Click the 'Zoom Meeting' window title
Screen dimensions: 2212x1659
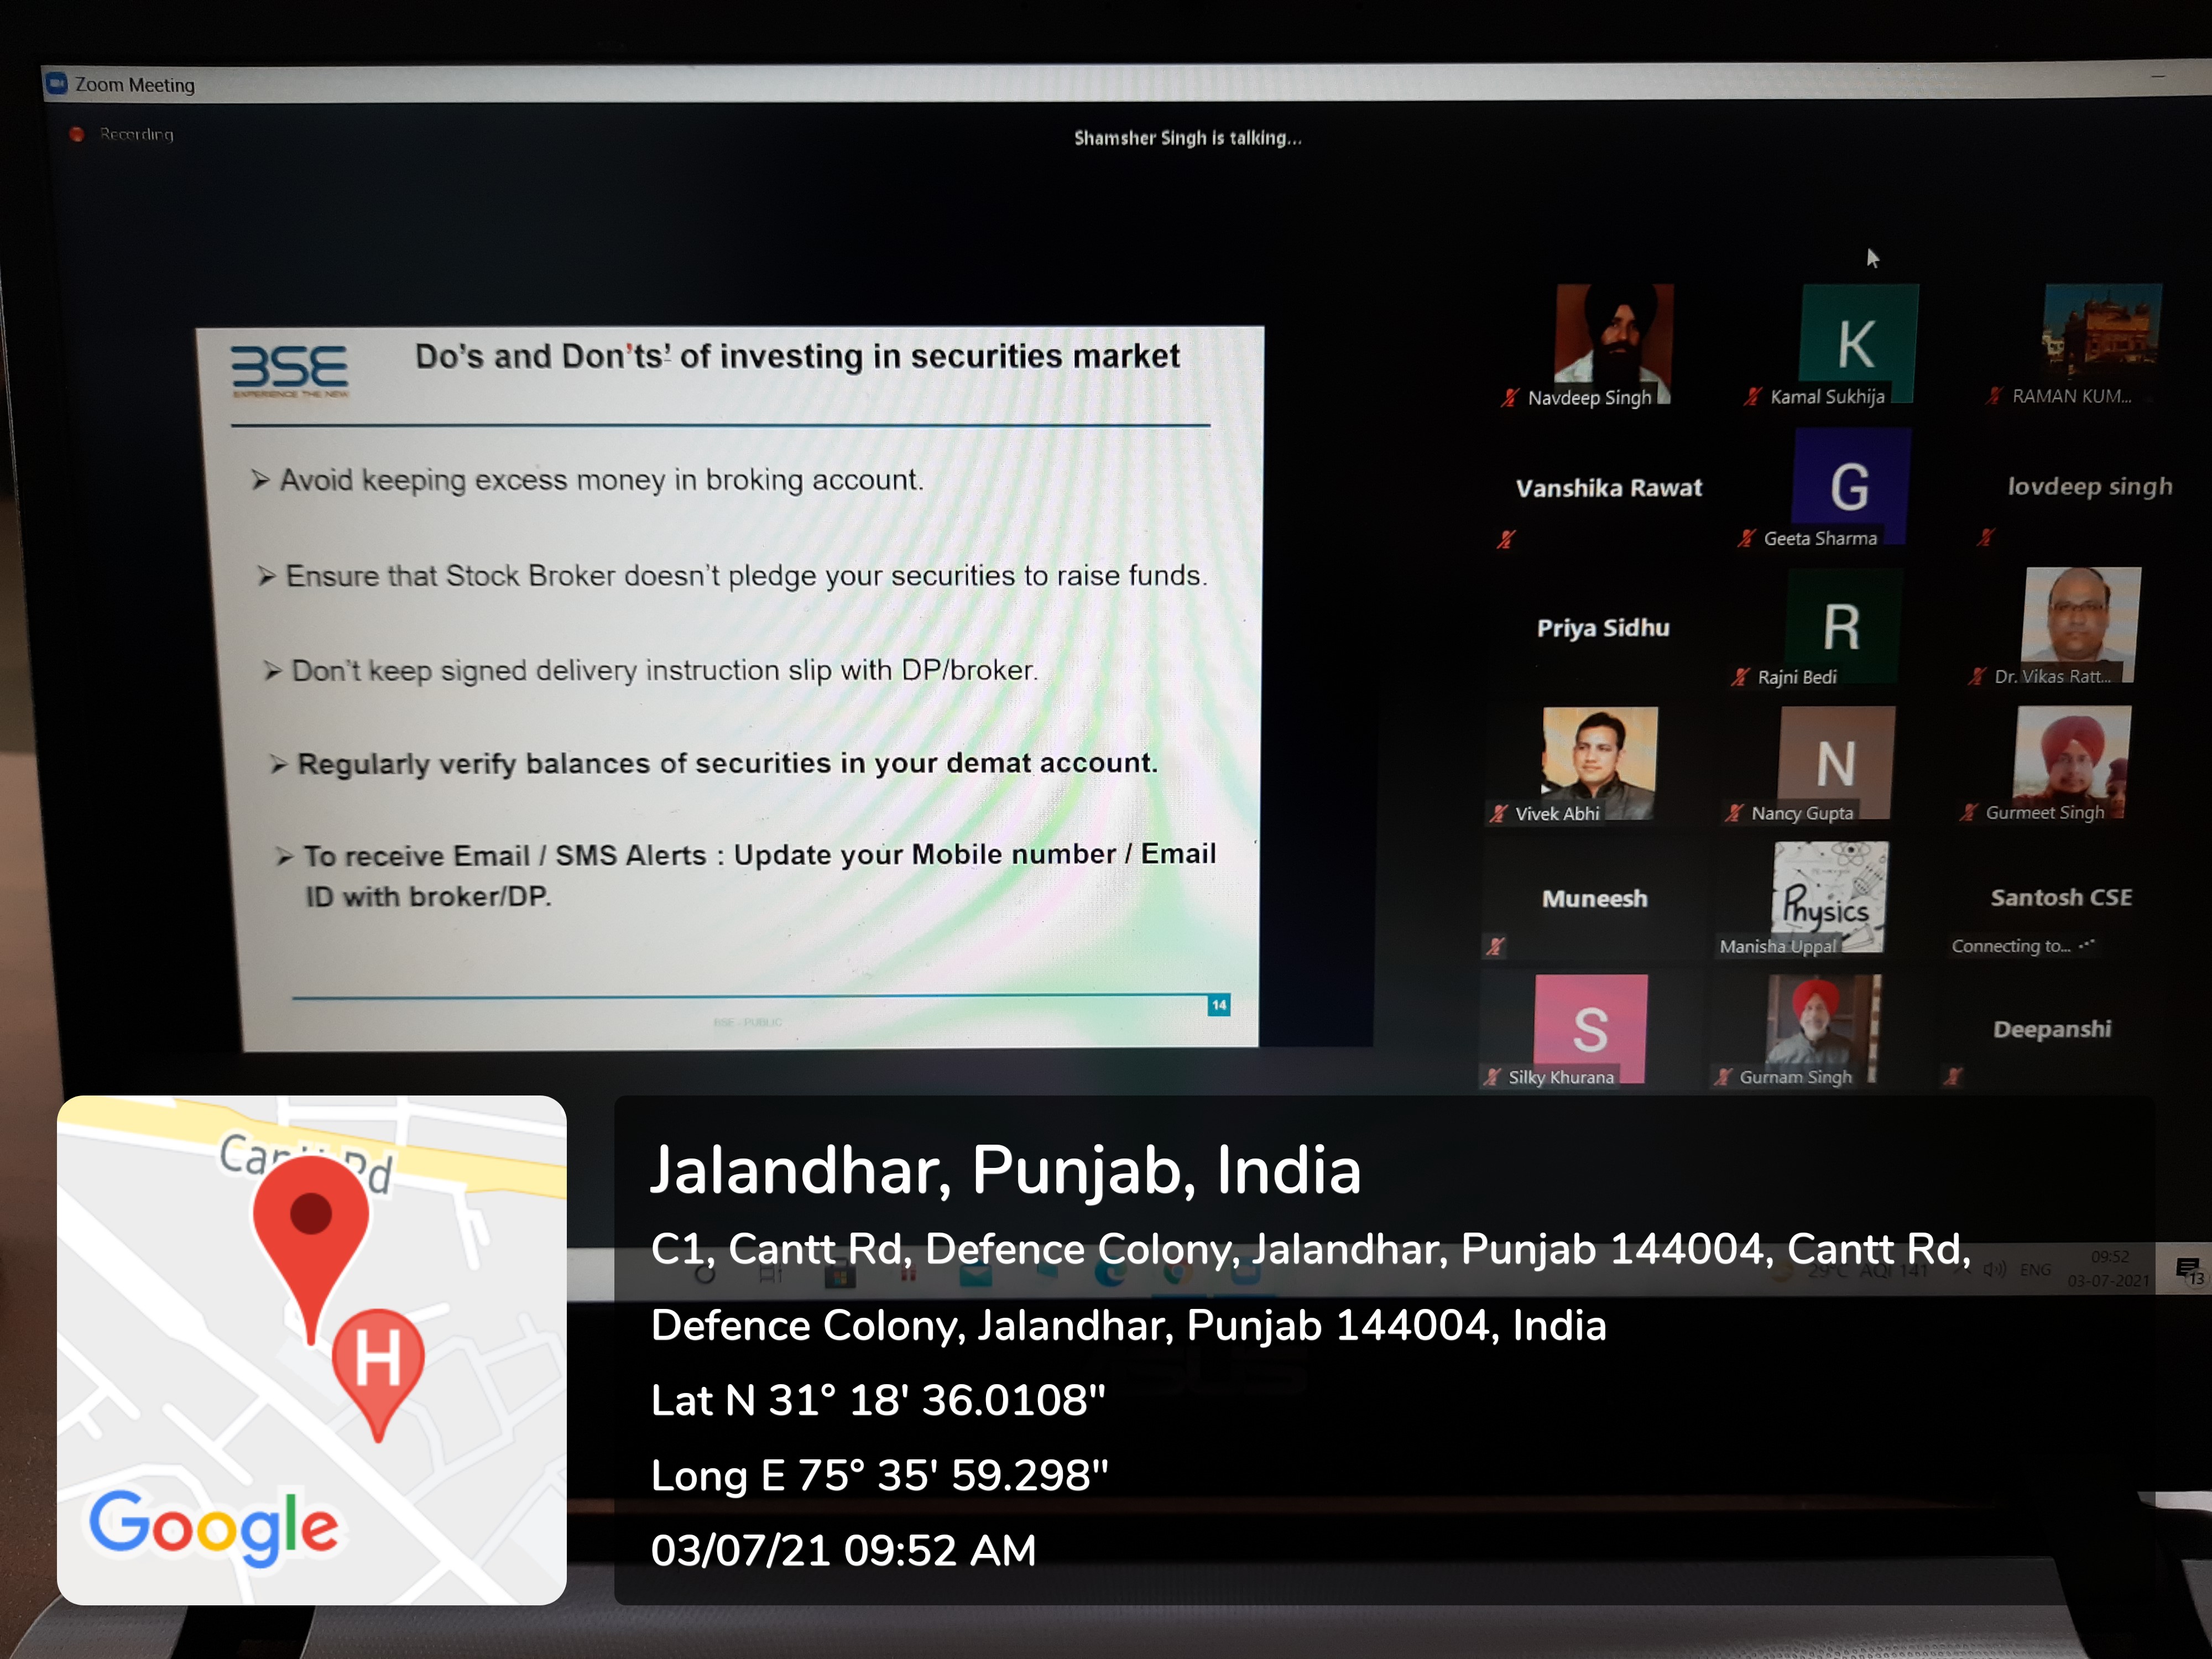click(135, 85)
